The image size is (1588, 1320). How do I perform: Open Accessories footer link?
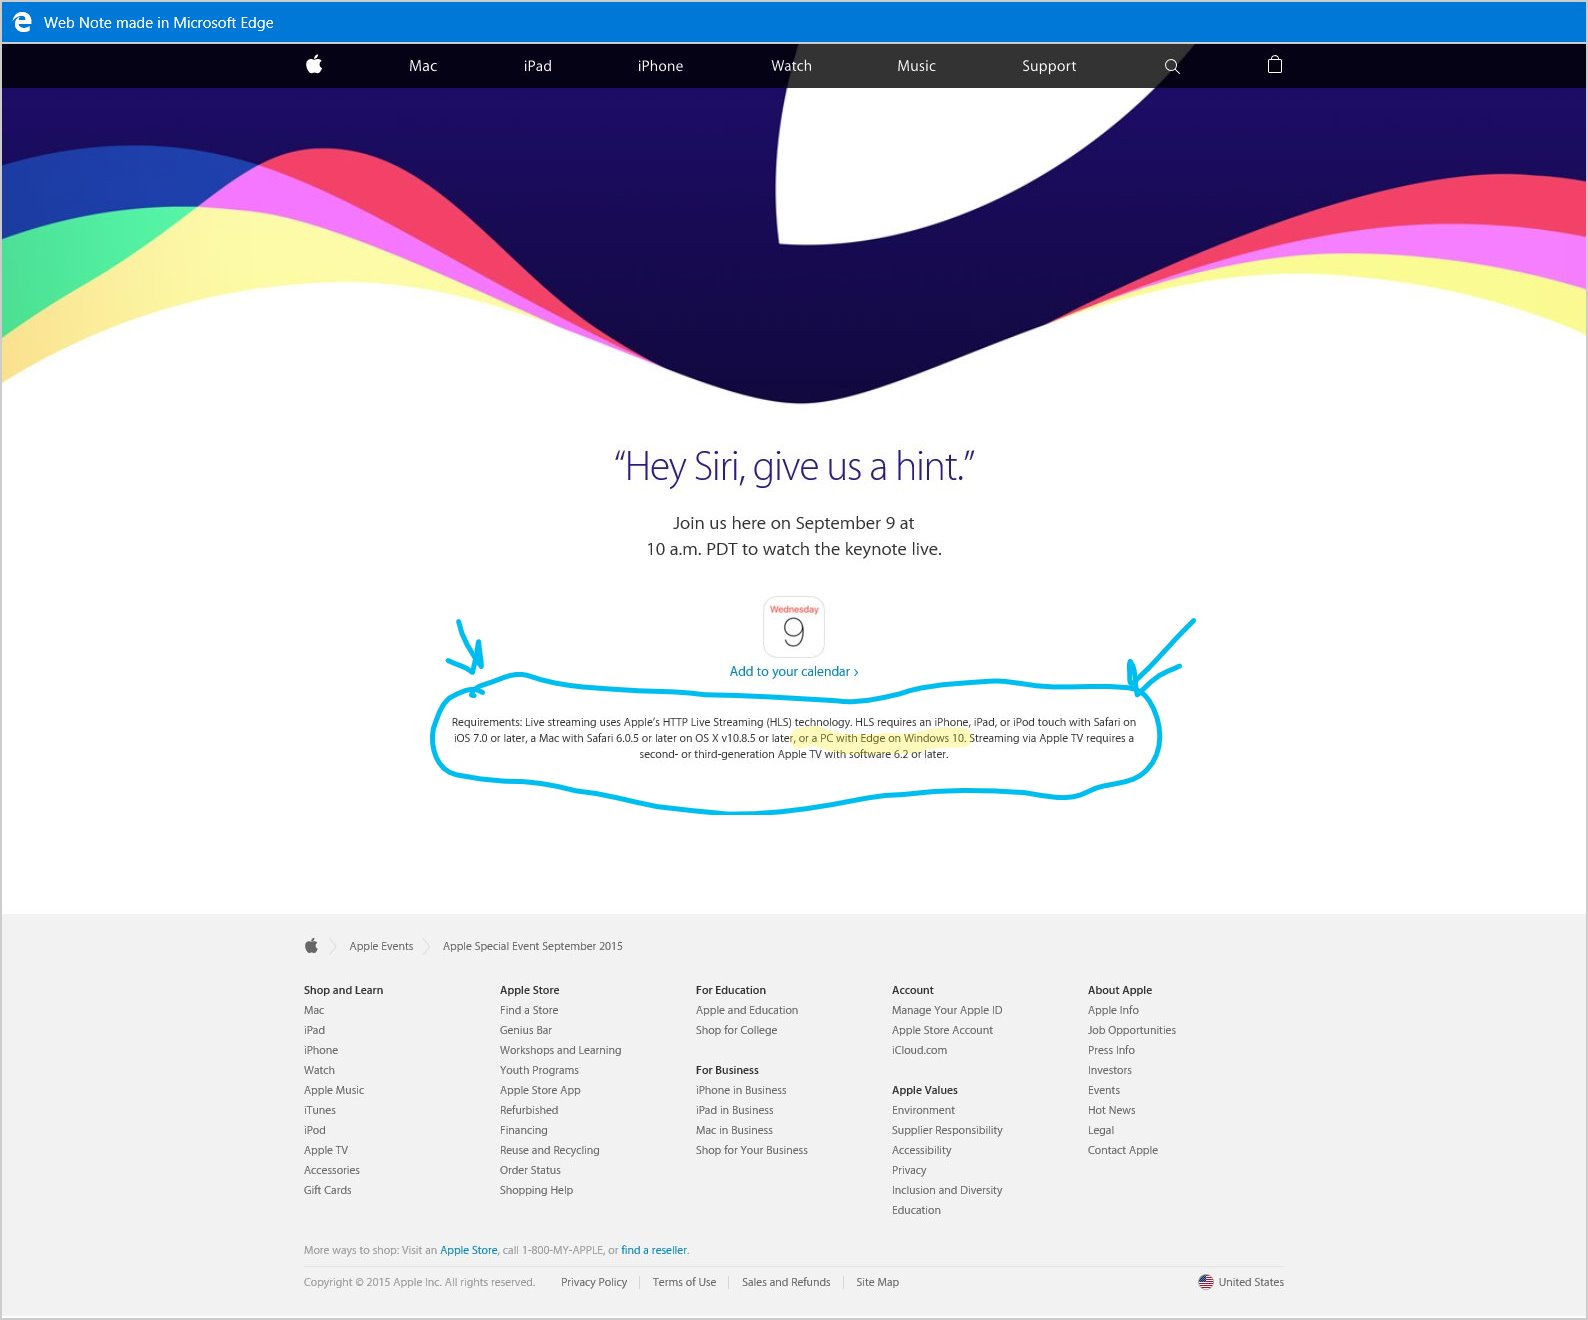332,1170
